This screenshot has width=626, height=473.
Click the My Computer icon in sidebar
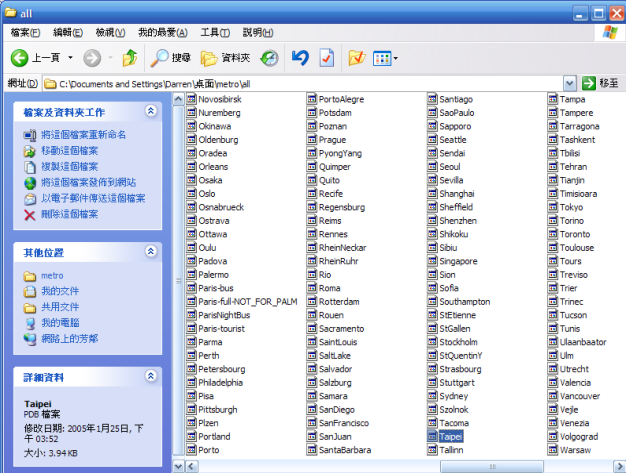(30, 323)
